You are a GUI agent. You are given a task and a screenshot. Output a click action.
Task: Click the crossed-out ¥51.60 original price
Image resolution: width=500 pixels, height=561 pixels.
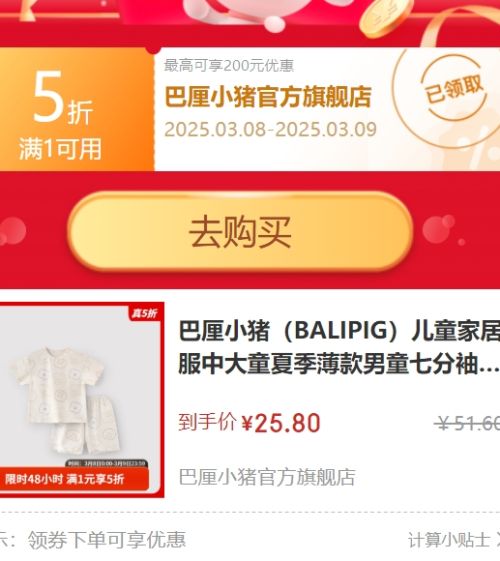pyautogui.click(x=467, y=424)
